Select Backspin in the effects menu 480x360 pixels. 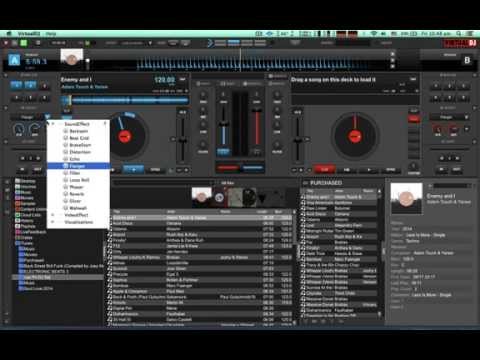[x=78, y=131]
